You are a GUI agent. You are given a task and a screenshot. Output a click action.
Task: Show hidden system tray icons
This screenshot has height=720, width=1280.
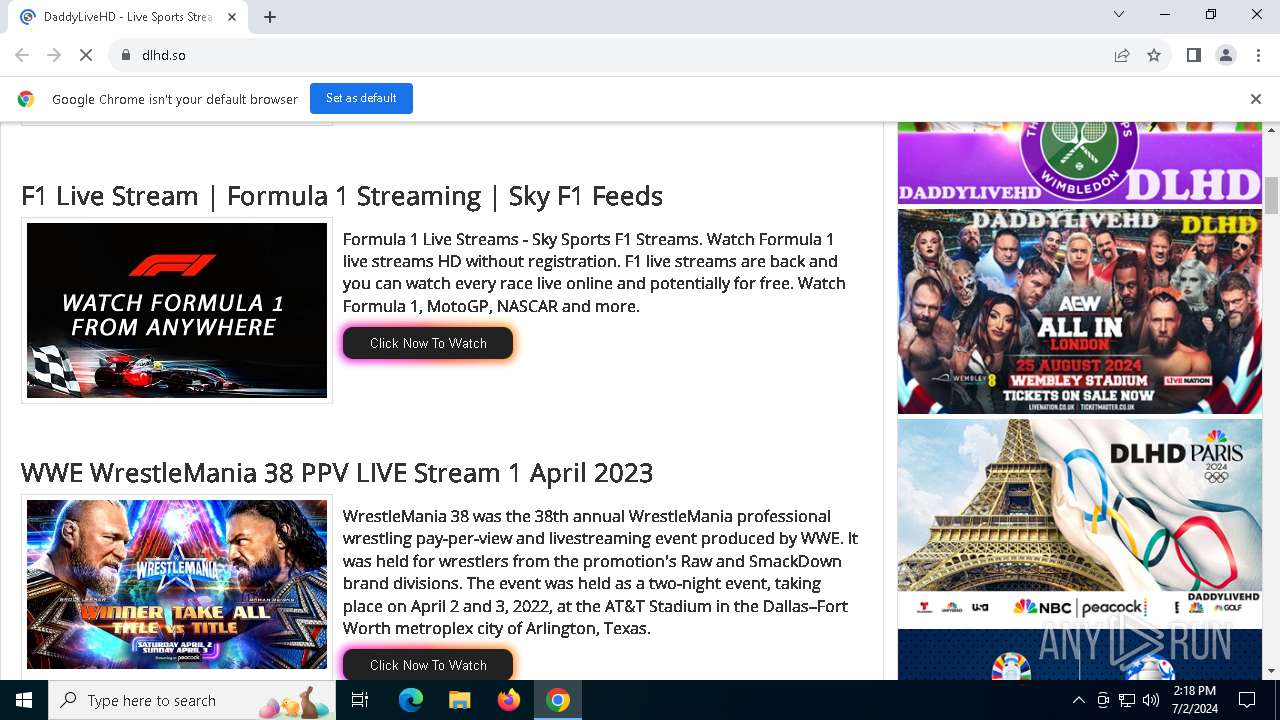(x=1078, y=700)
